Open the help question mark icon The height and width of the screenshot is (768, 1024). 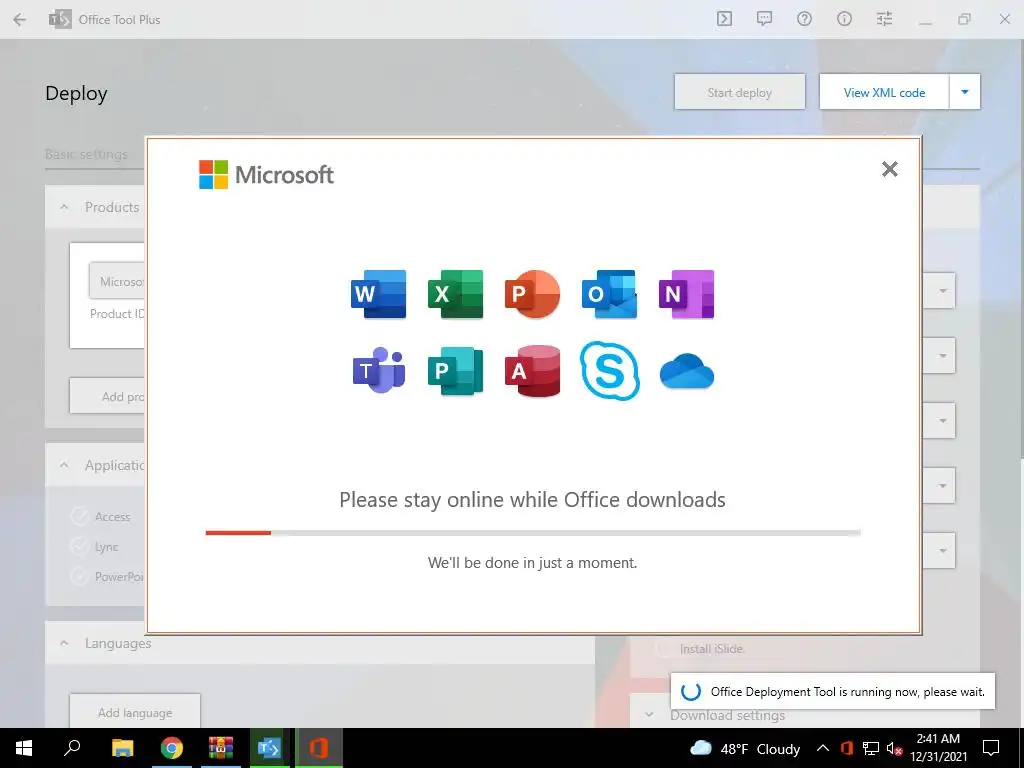pyautogui.click(x=804, y=19)
